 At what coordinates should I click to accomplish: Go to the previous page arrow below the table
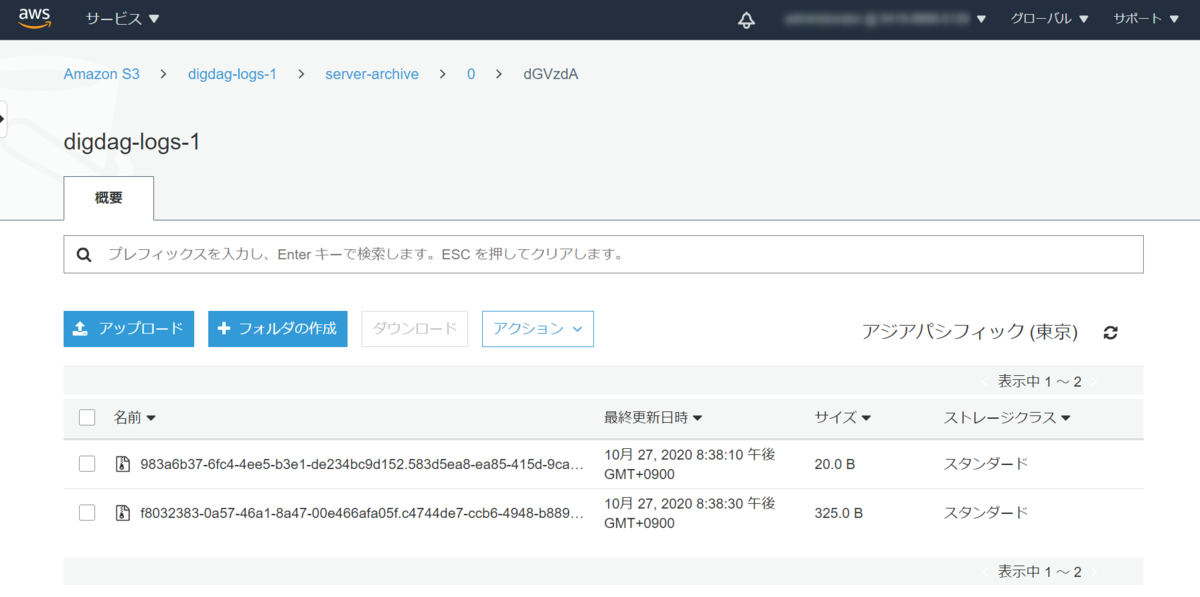pos(985,572)
